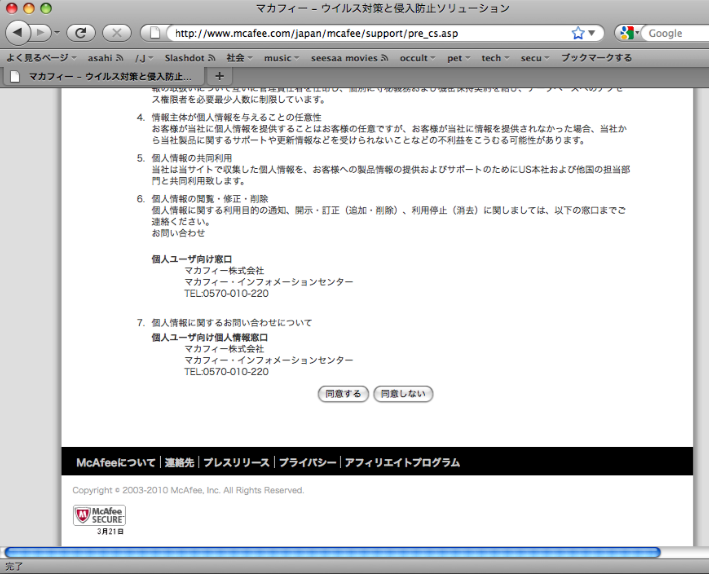
Task: Open the seesaa movies feed bookmark
Action: (349, 58)
